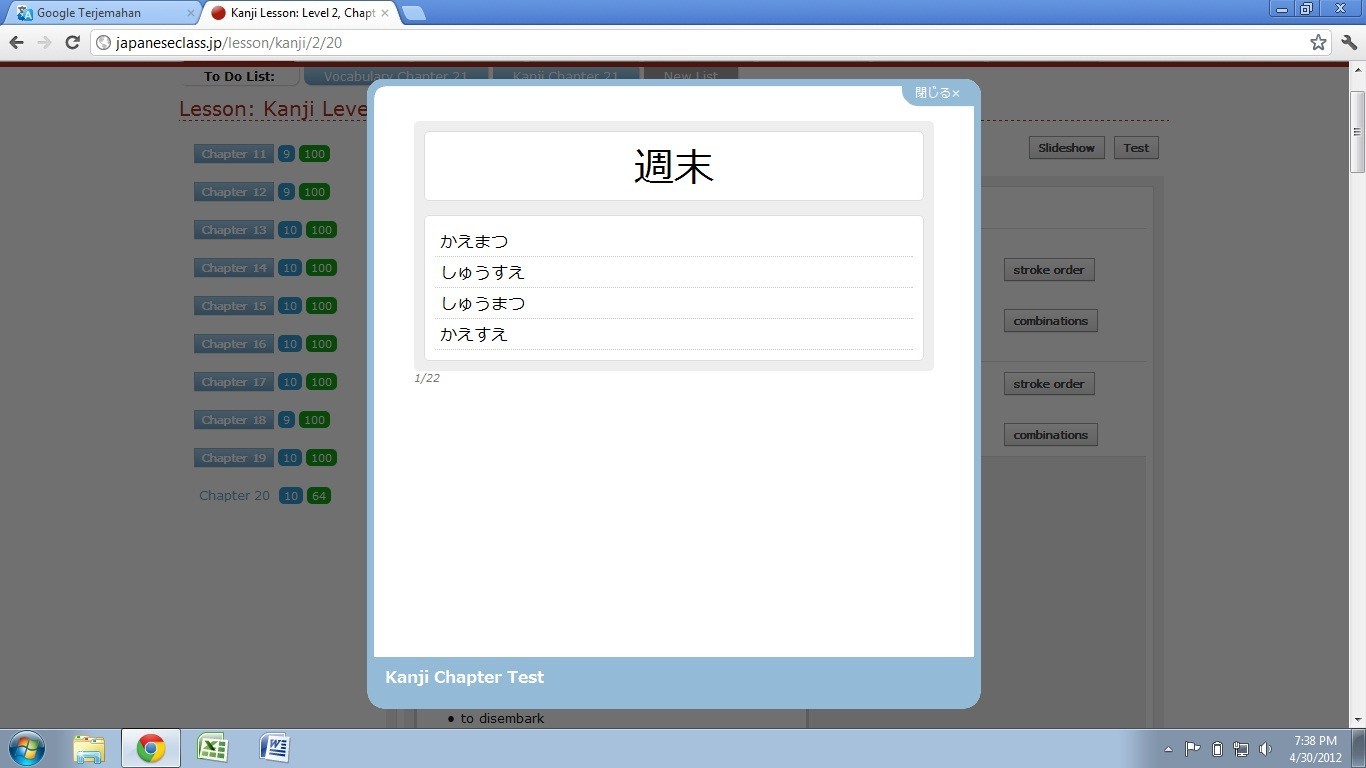
Task: Open the Chrome wrench settings menu
Action: coord(1349,42)
